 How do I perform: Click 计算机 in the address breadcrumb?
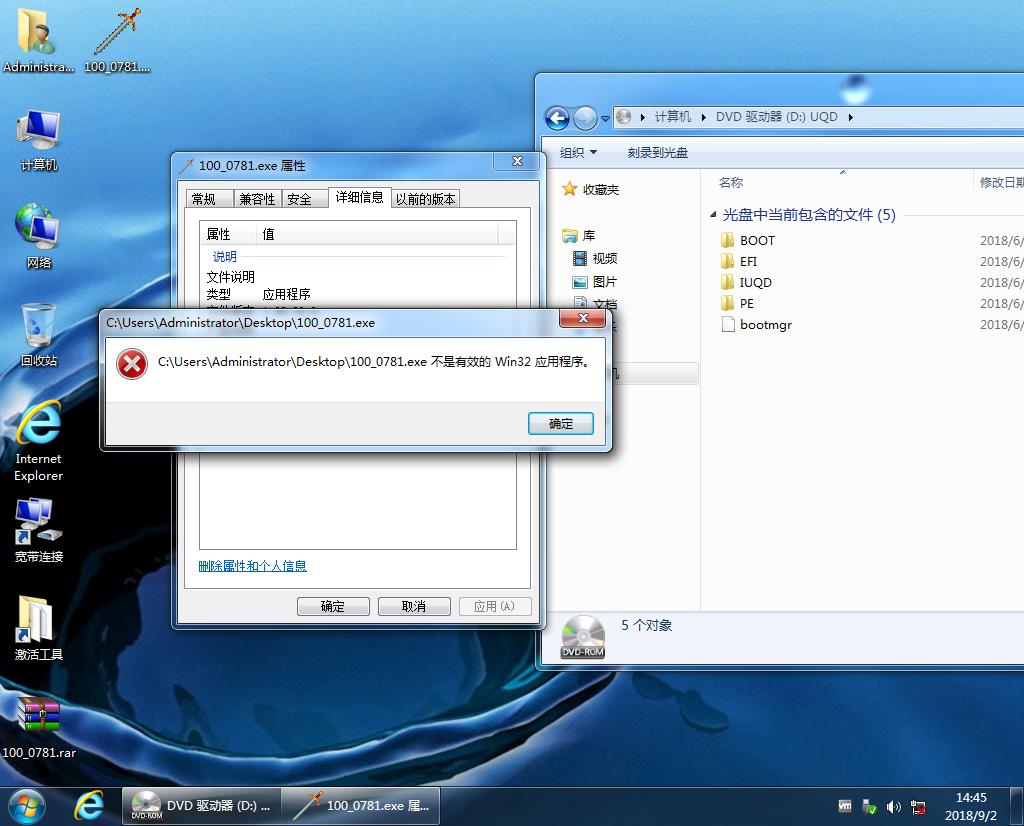coord(673,117)
